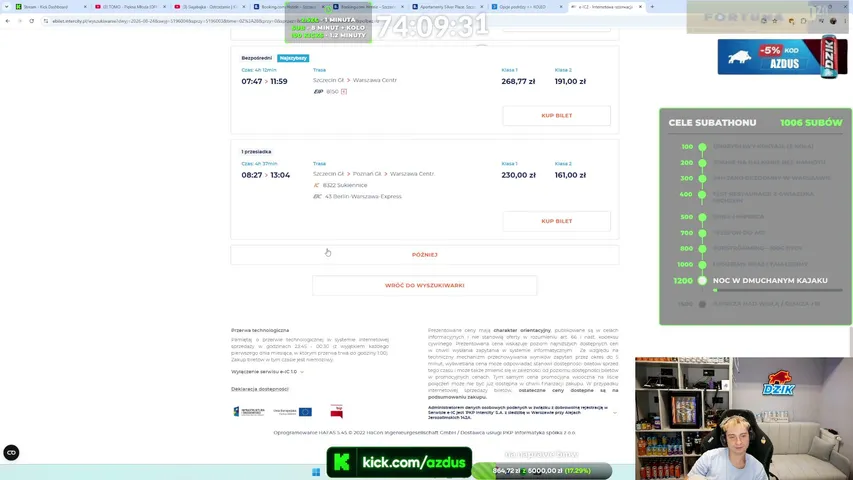Screen dimensions: 853x480
Task: Select Klasa 1 price 230,00 zł
Action: coord(518,175)
